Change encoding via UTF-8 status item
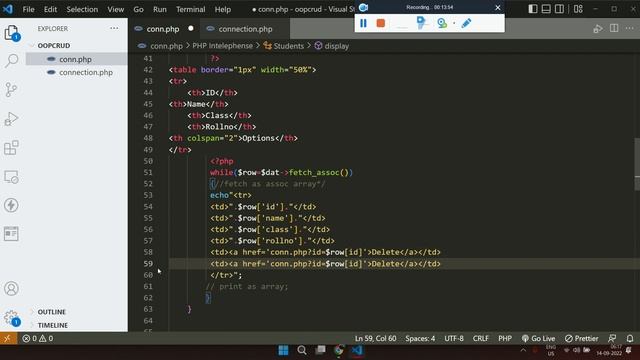 click(x=454, y=338)
